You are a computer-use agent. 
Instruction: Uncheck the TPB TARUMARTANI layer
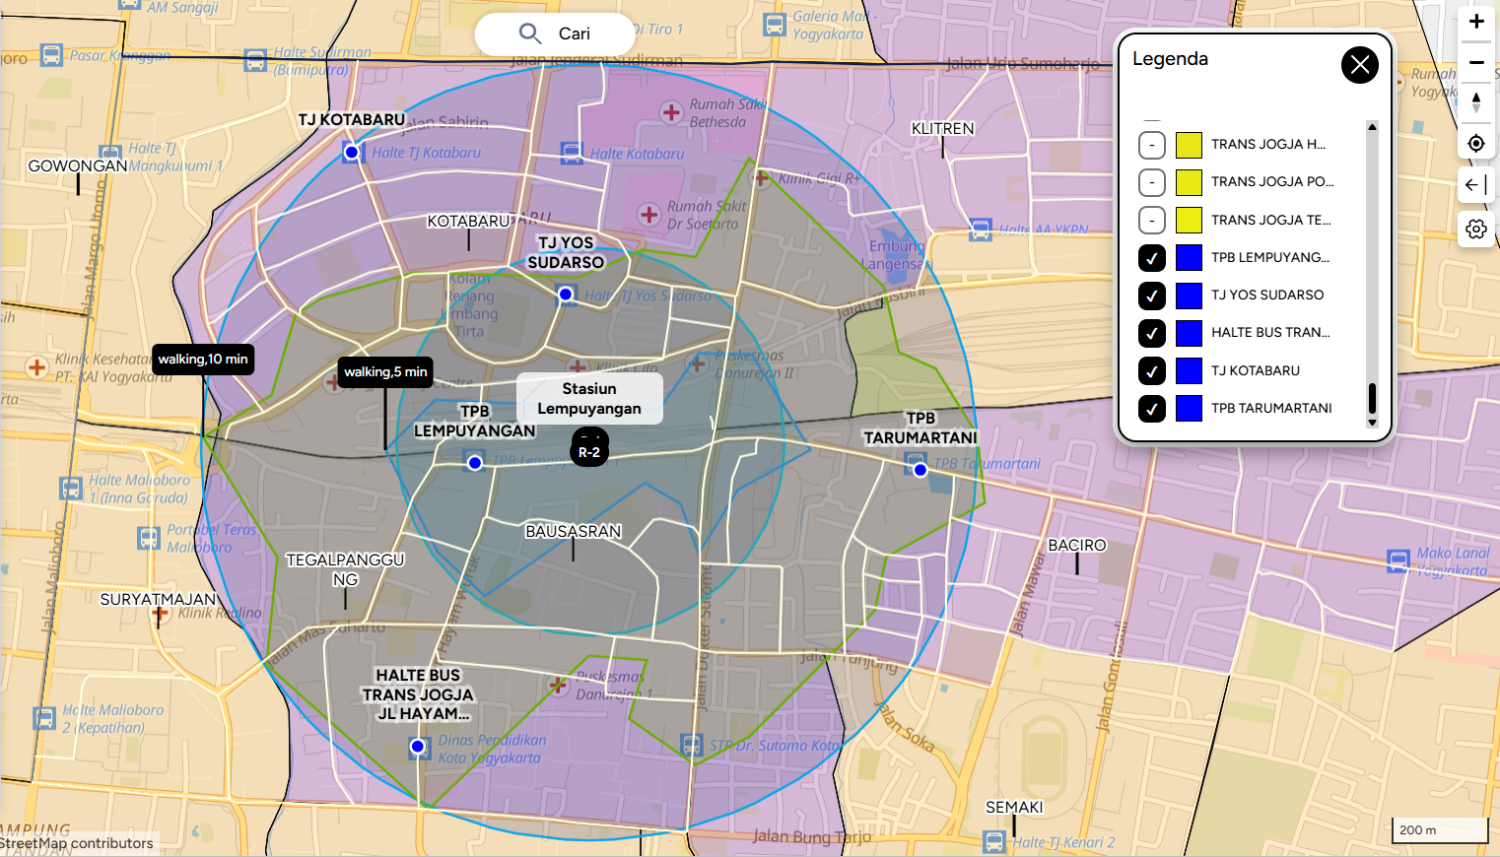click(x=1152, y=409)
